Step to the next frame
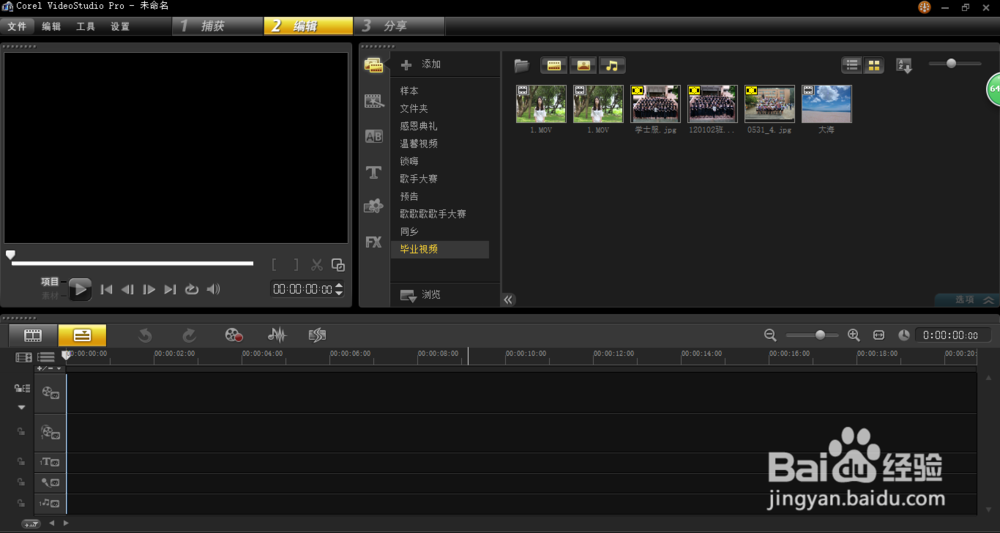Viewport: 1000px width, 533px height. (149, 289)
